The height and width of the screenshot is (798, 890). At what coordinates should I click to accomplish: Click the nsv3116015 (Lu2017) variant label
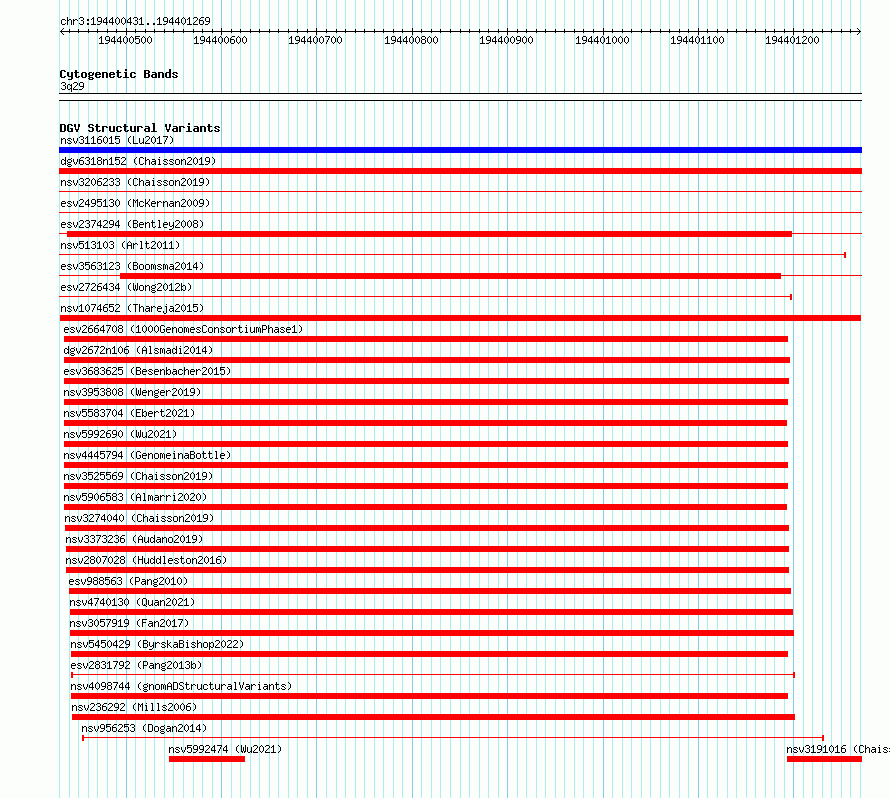click(117, 140)
